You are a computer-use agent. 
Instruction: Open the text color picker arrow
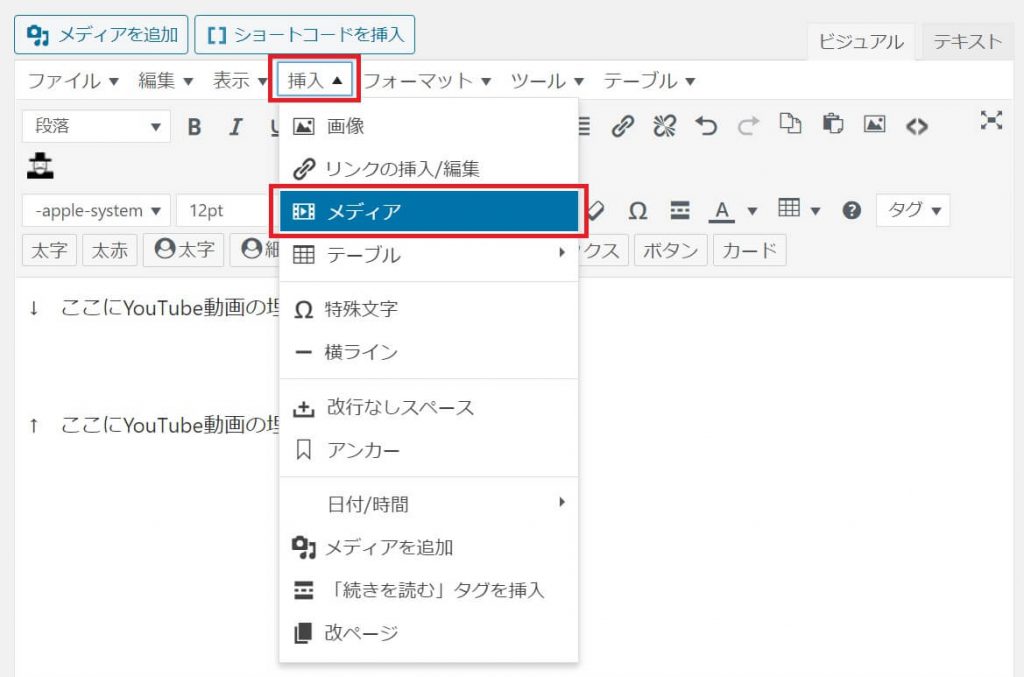click(x=752, y=210)
